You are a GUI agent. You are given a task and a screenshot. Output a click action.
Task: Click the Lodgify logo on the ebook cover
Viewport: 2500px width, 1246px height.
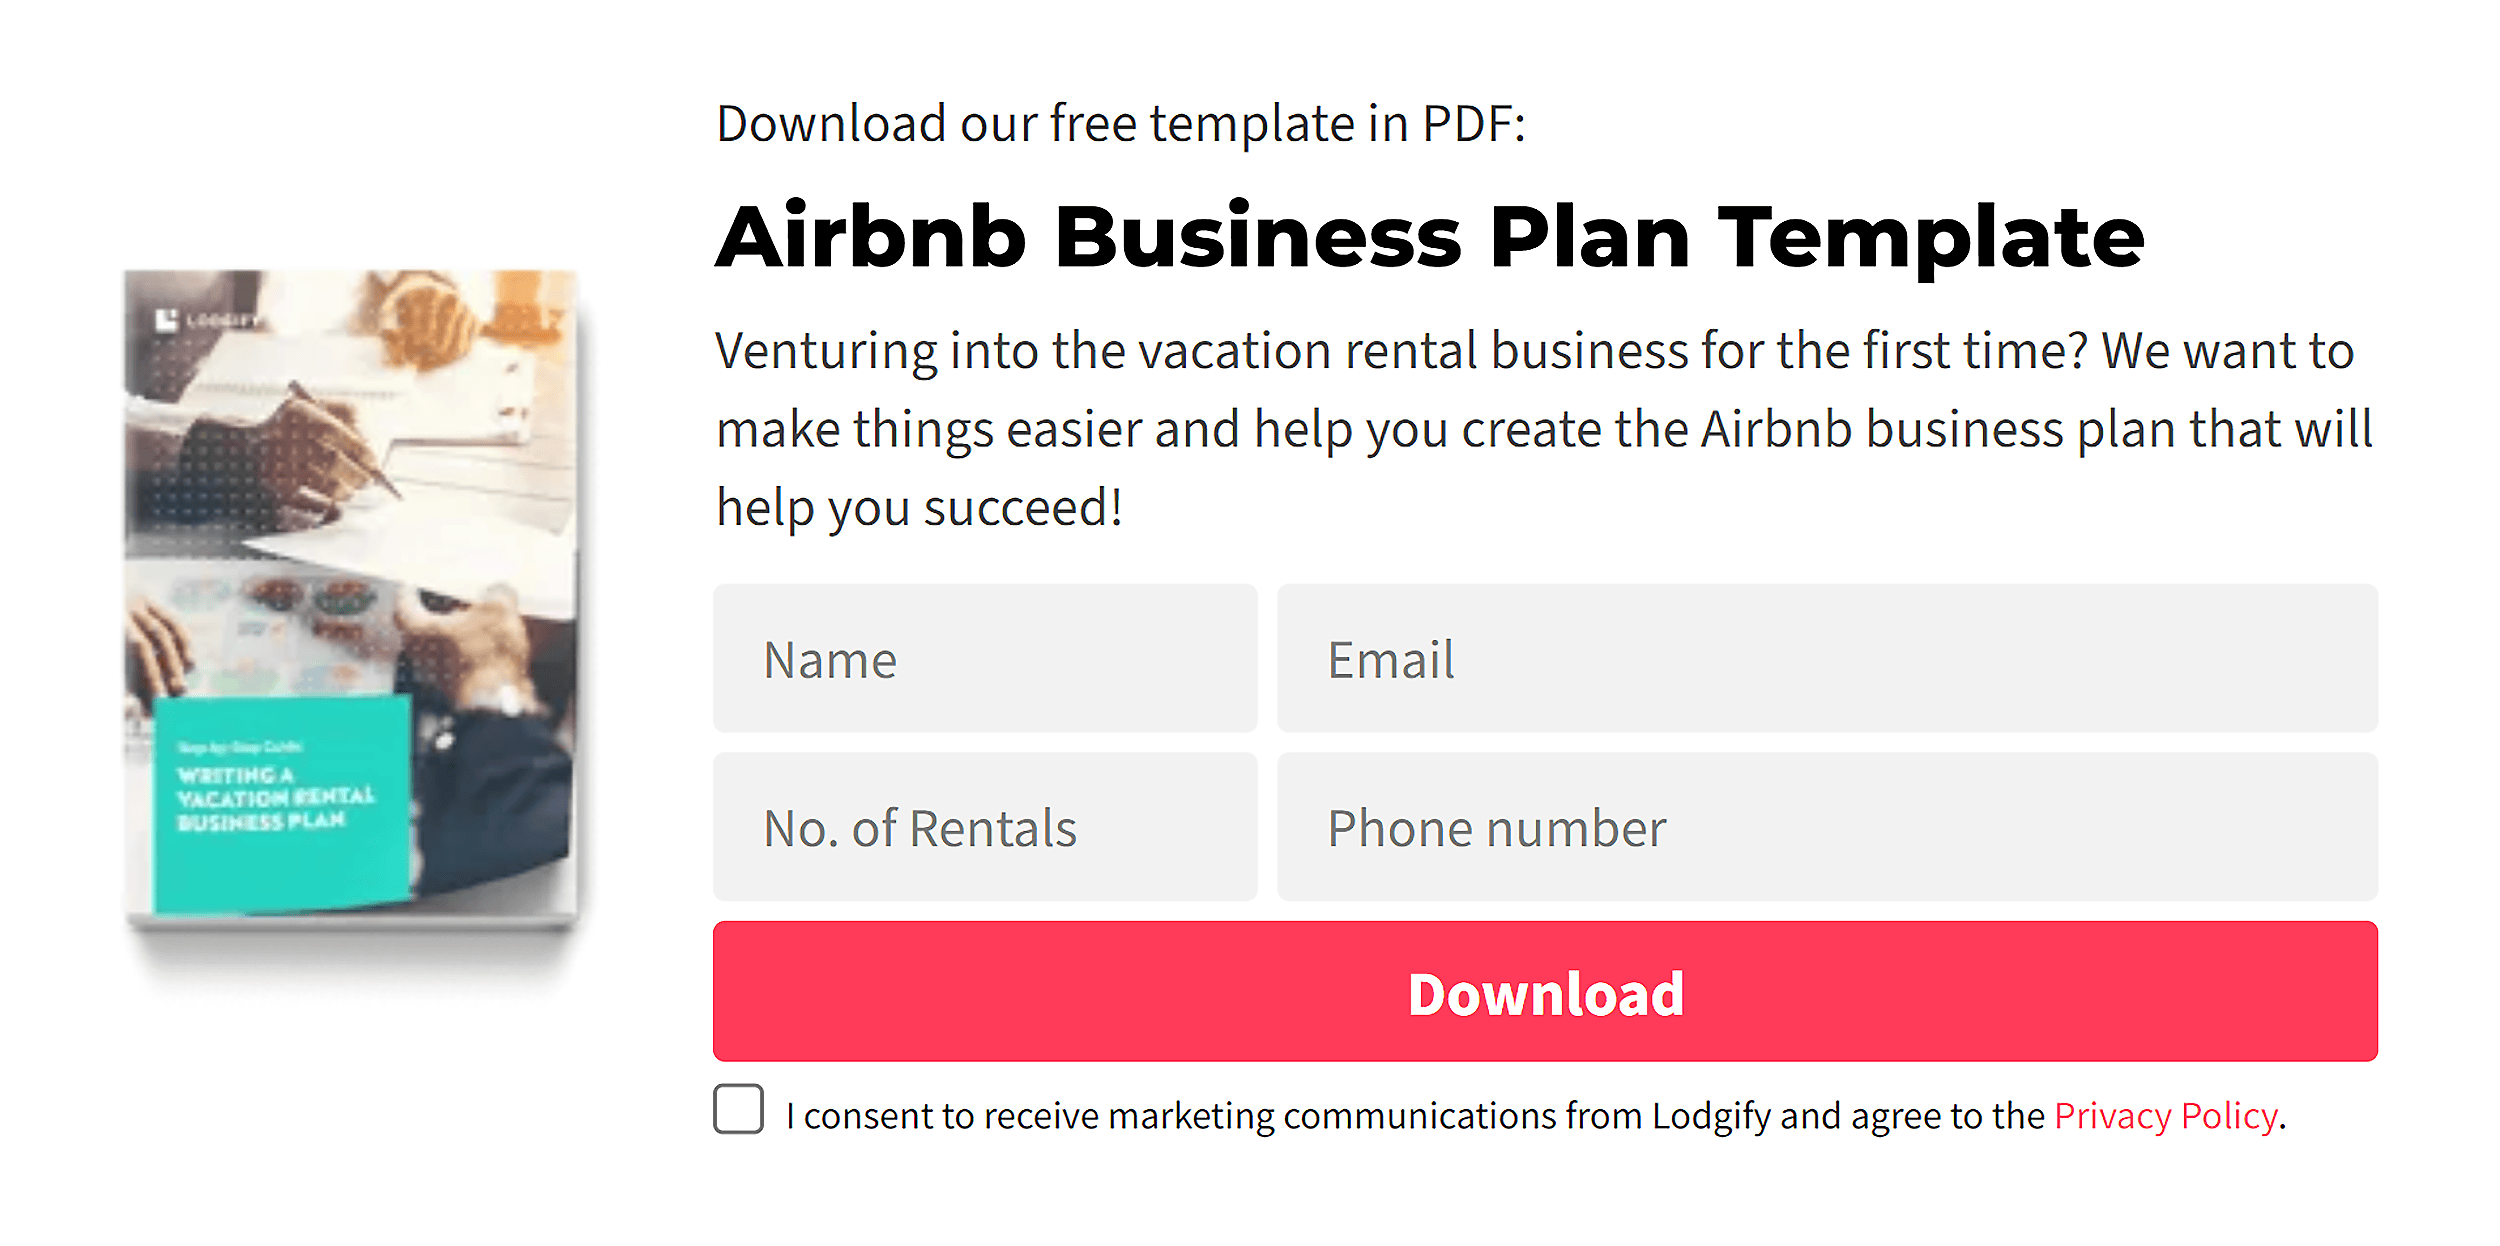pos(210,320)
